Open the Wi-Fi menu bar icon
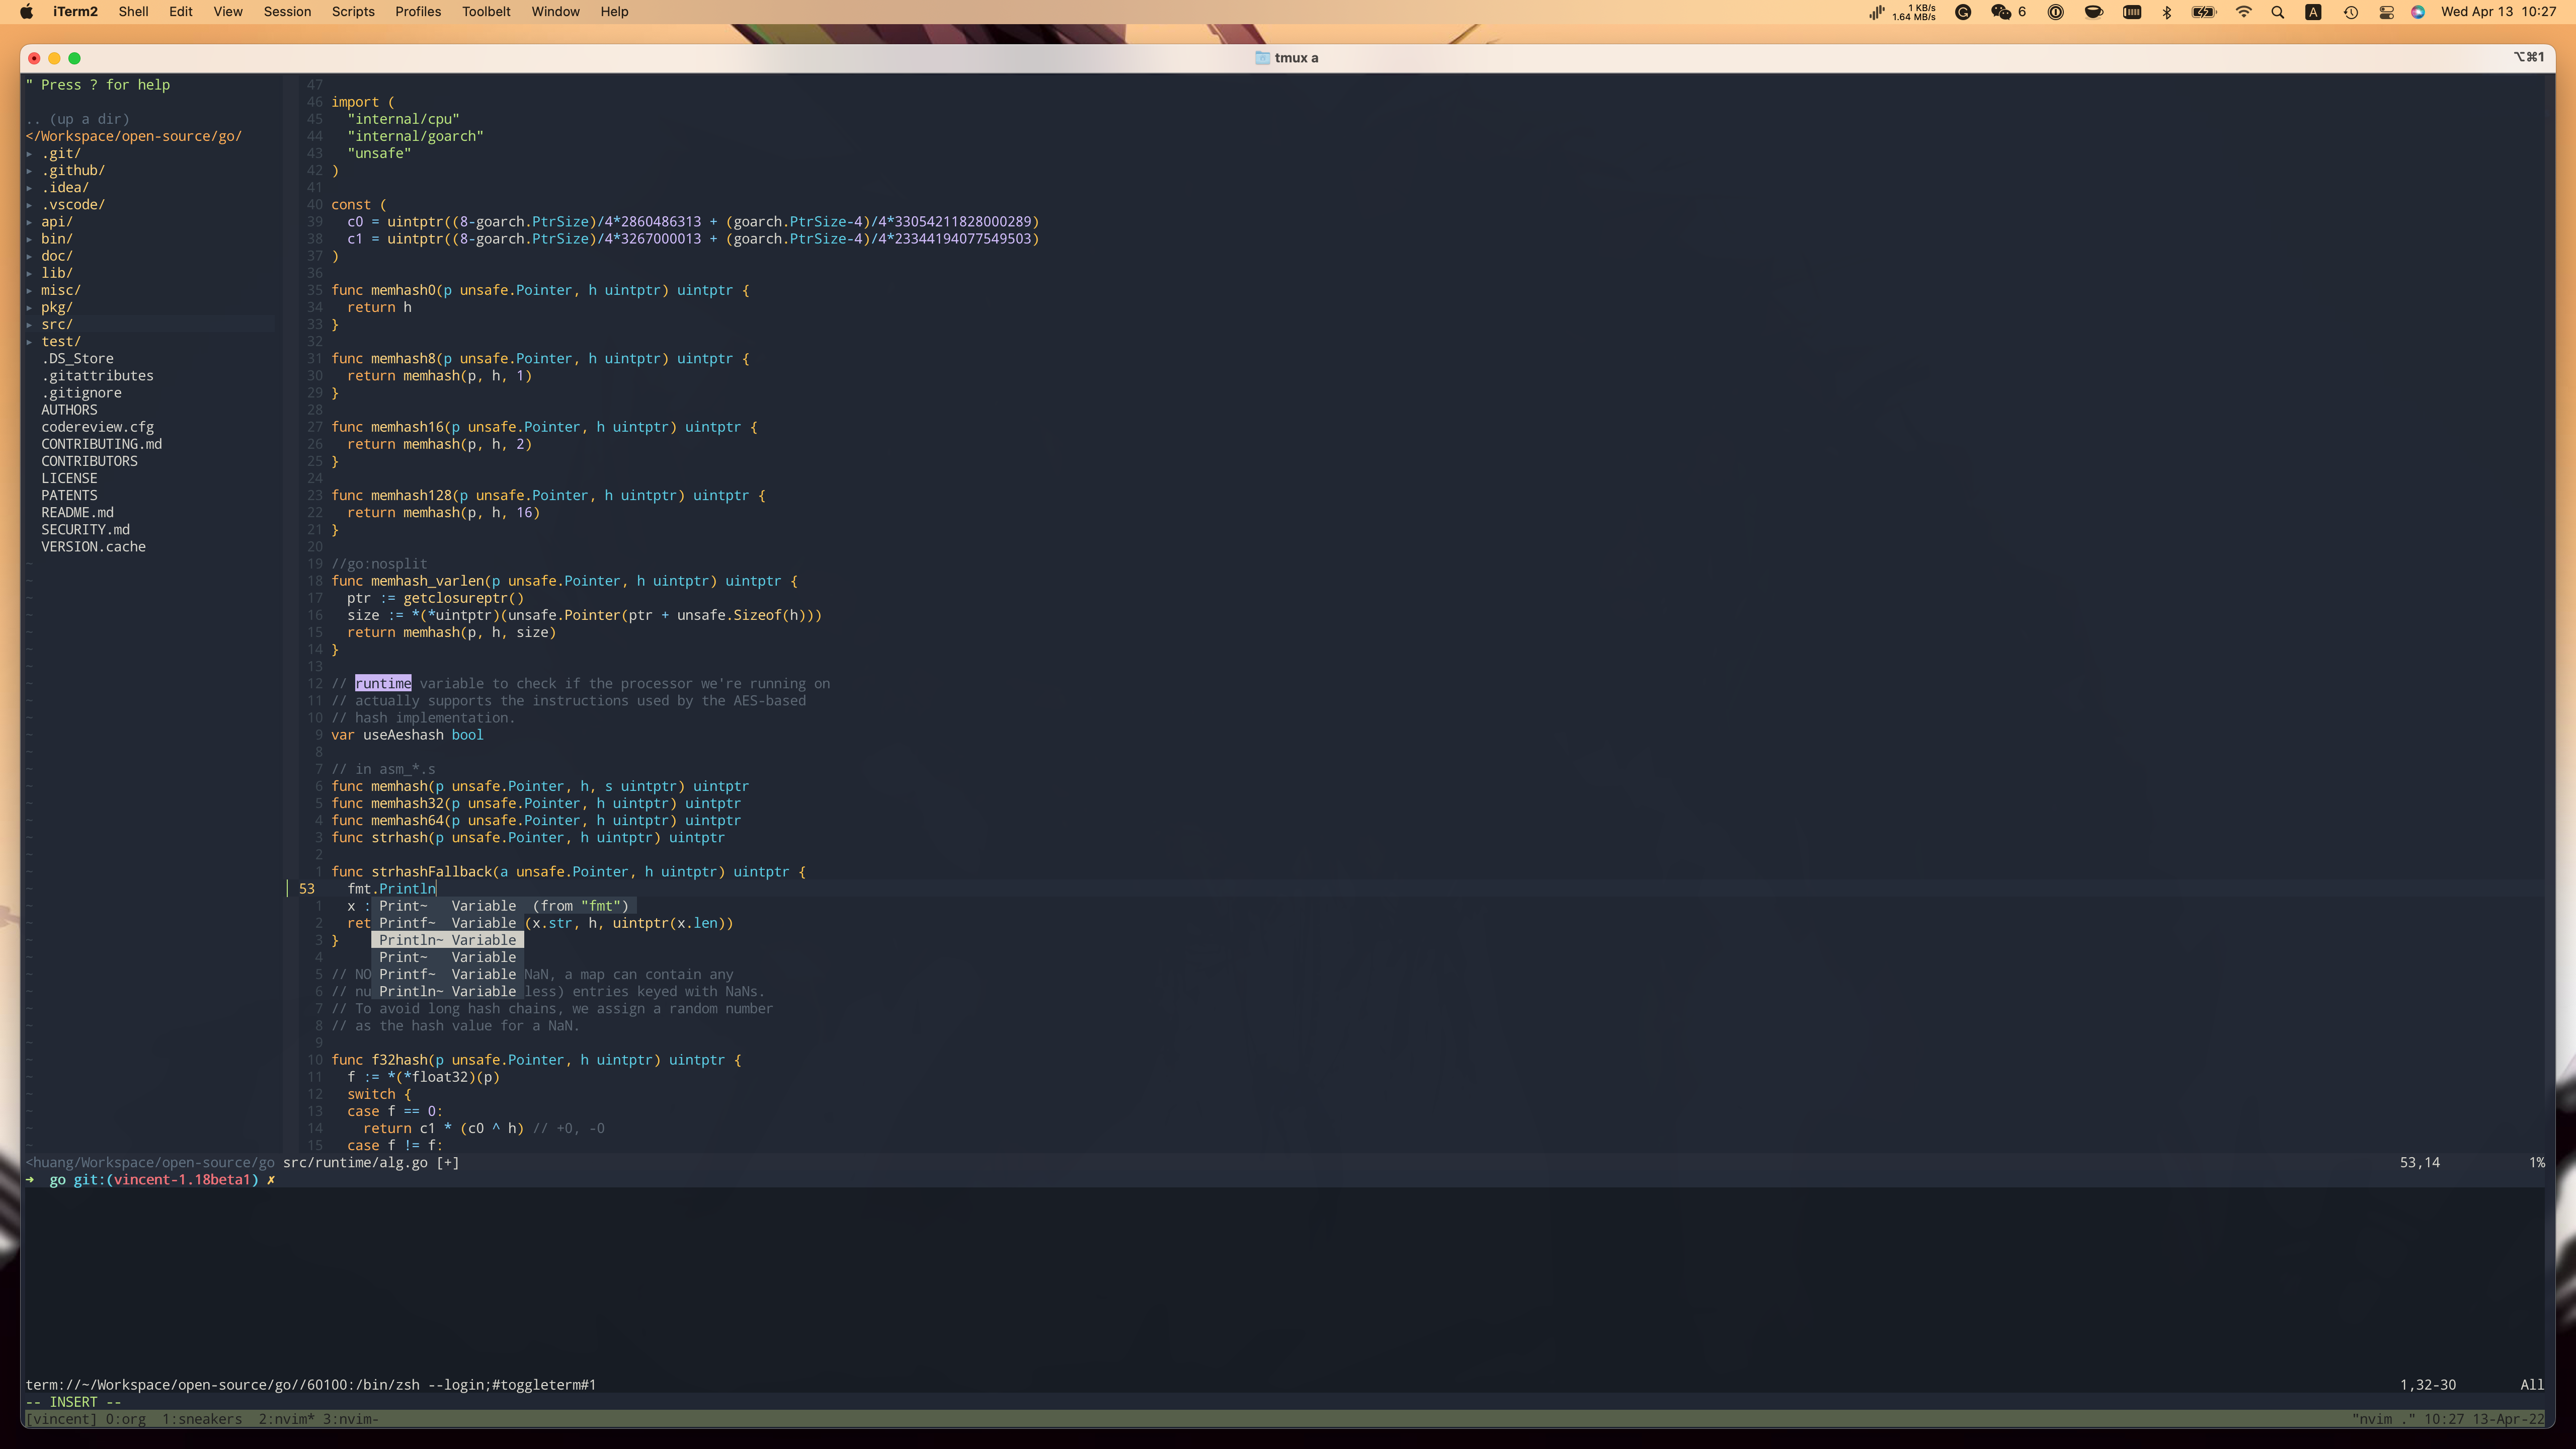Image resolution: width=2576 pixels, height=1449 pixels. (x=2244, y=12)
